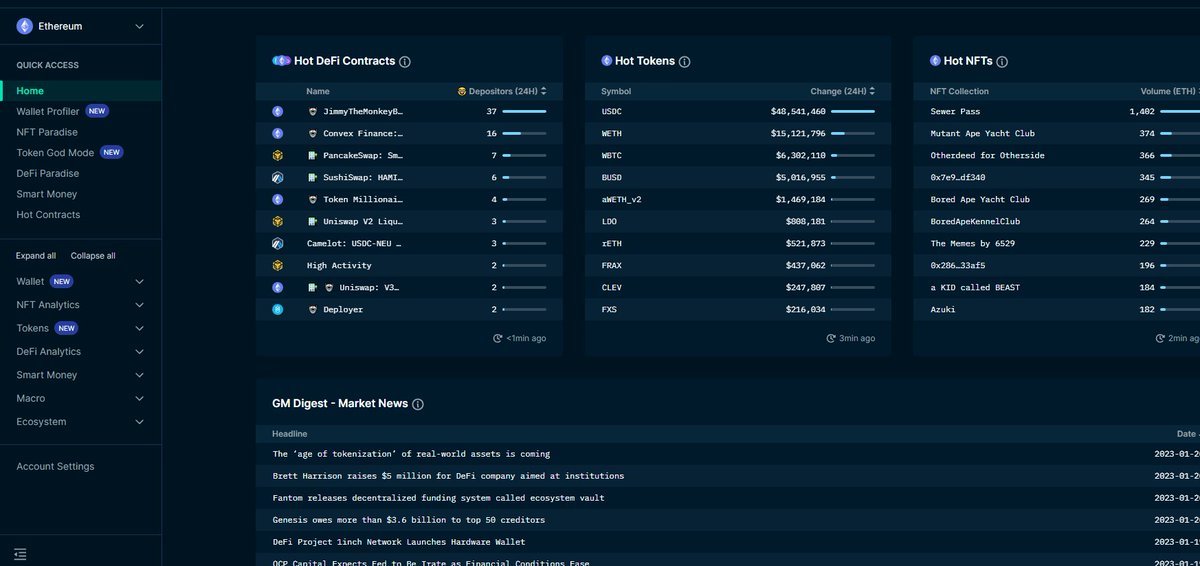
Task: Expand the NFT Analytics sidebar section
Action: click(x=139, y=305)
